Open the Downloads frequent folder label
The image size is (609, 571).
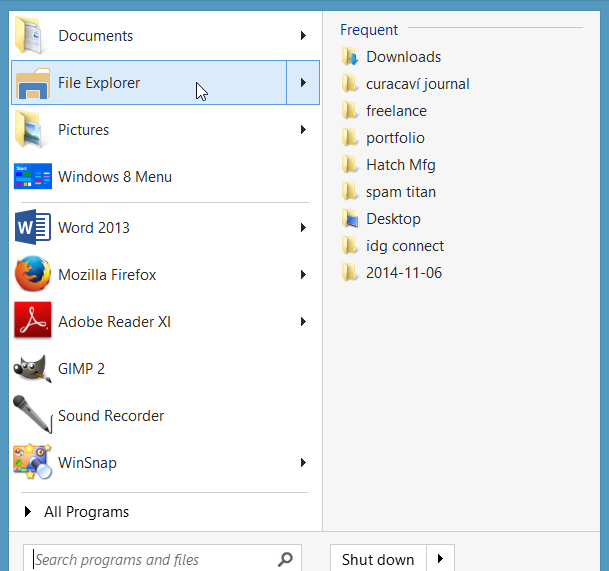point(404,57)
